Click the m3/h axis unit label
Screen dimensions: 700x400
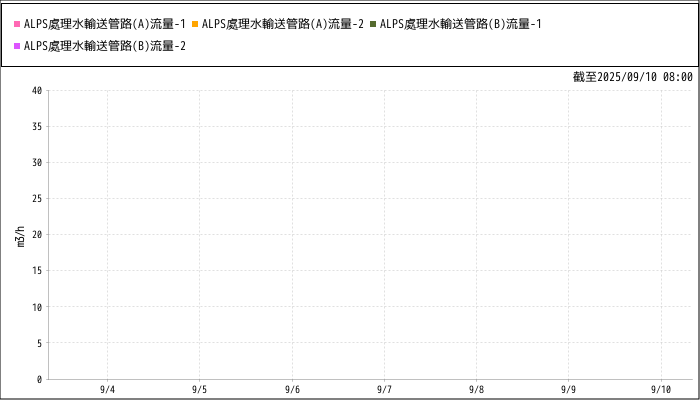pyautogui.click(x=21, y=237)
